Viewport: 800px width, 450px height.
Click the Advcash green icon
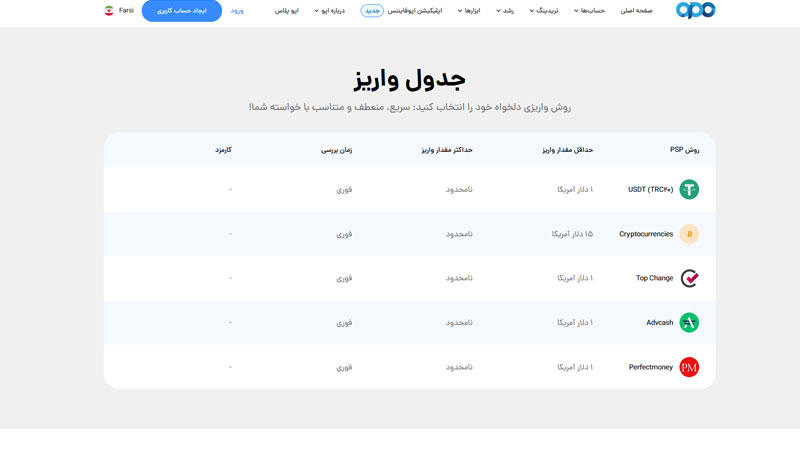[689, 322]
